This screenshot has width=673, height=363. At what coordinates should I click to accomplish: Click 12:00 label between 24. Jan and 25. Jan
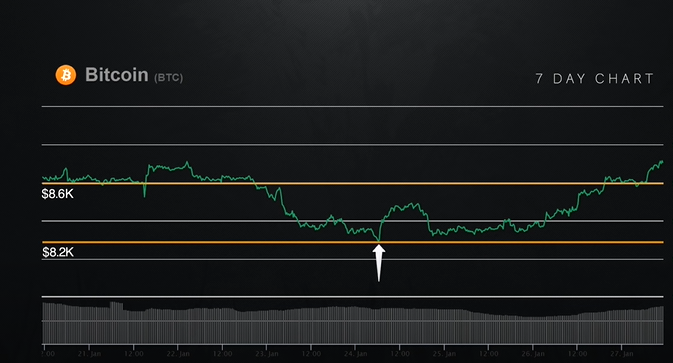(400, 354)
